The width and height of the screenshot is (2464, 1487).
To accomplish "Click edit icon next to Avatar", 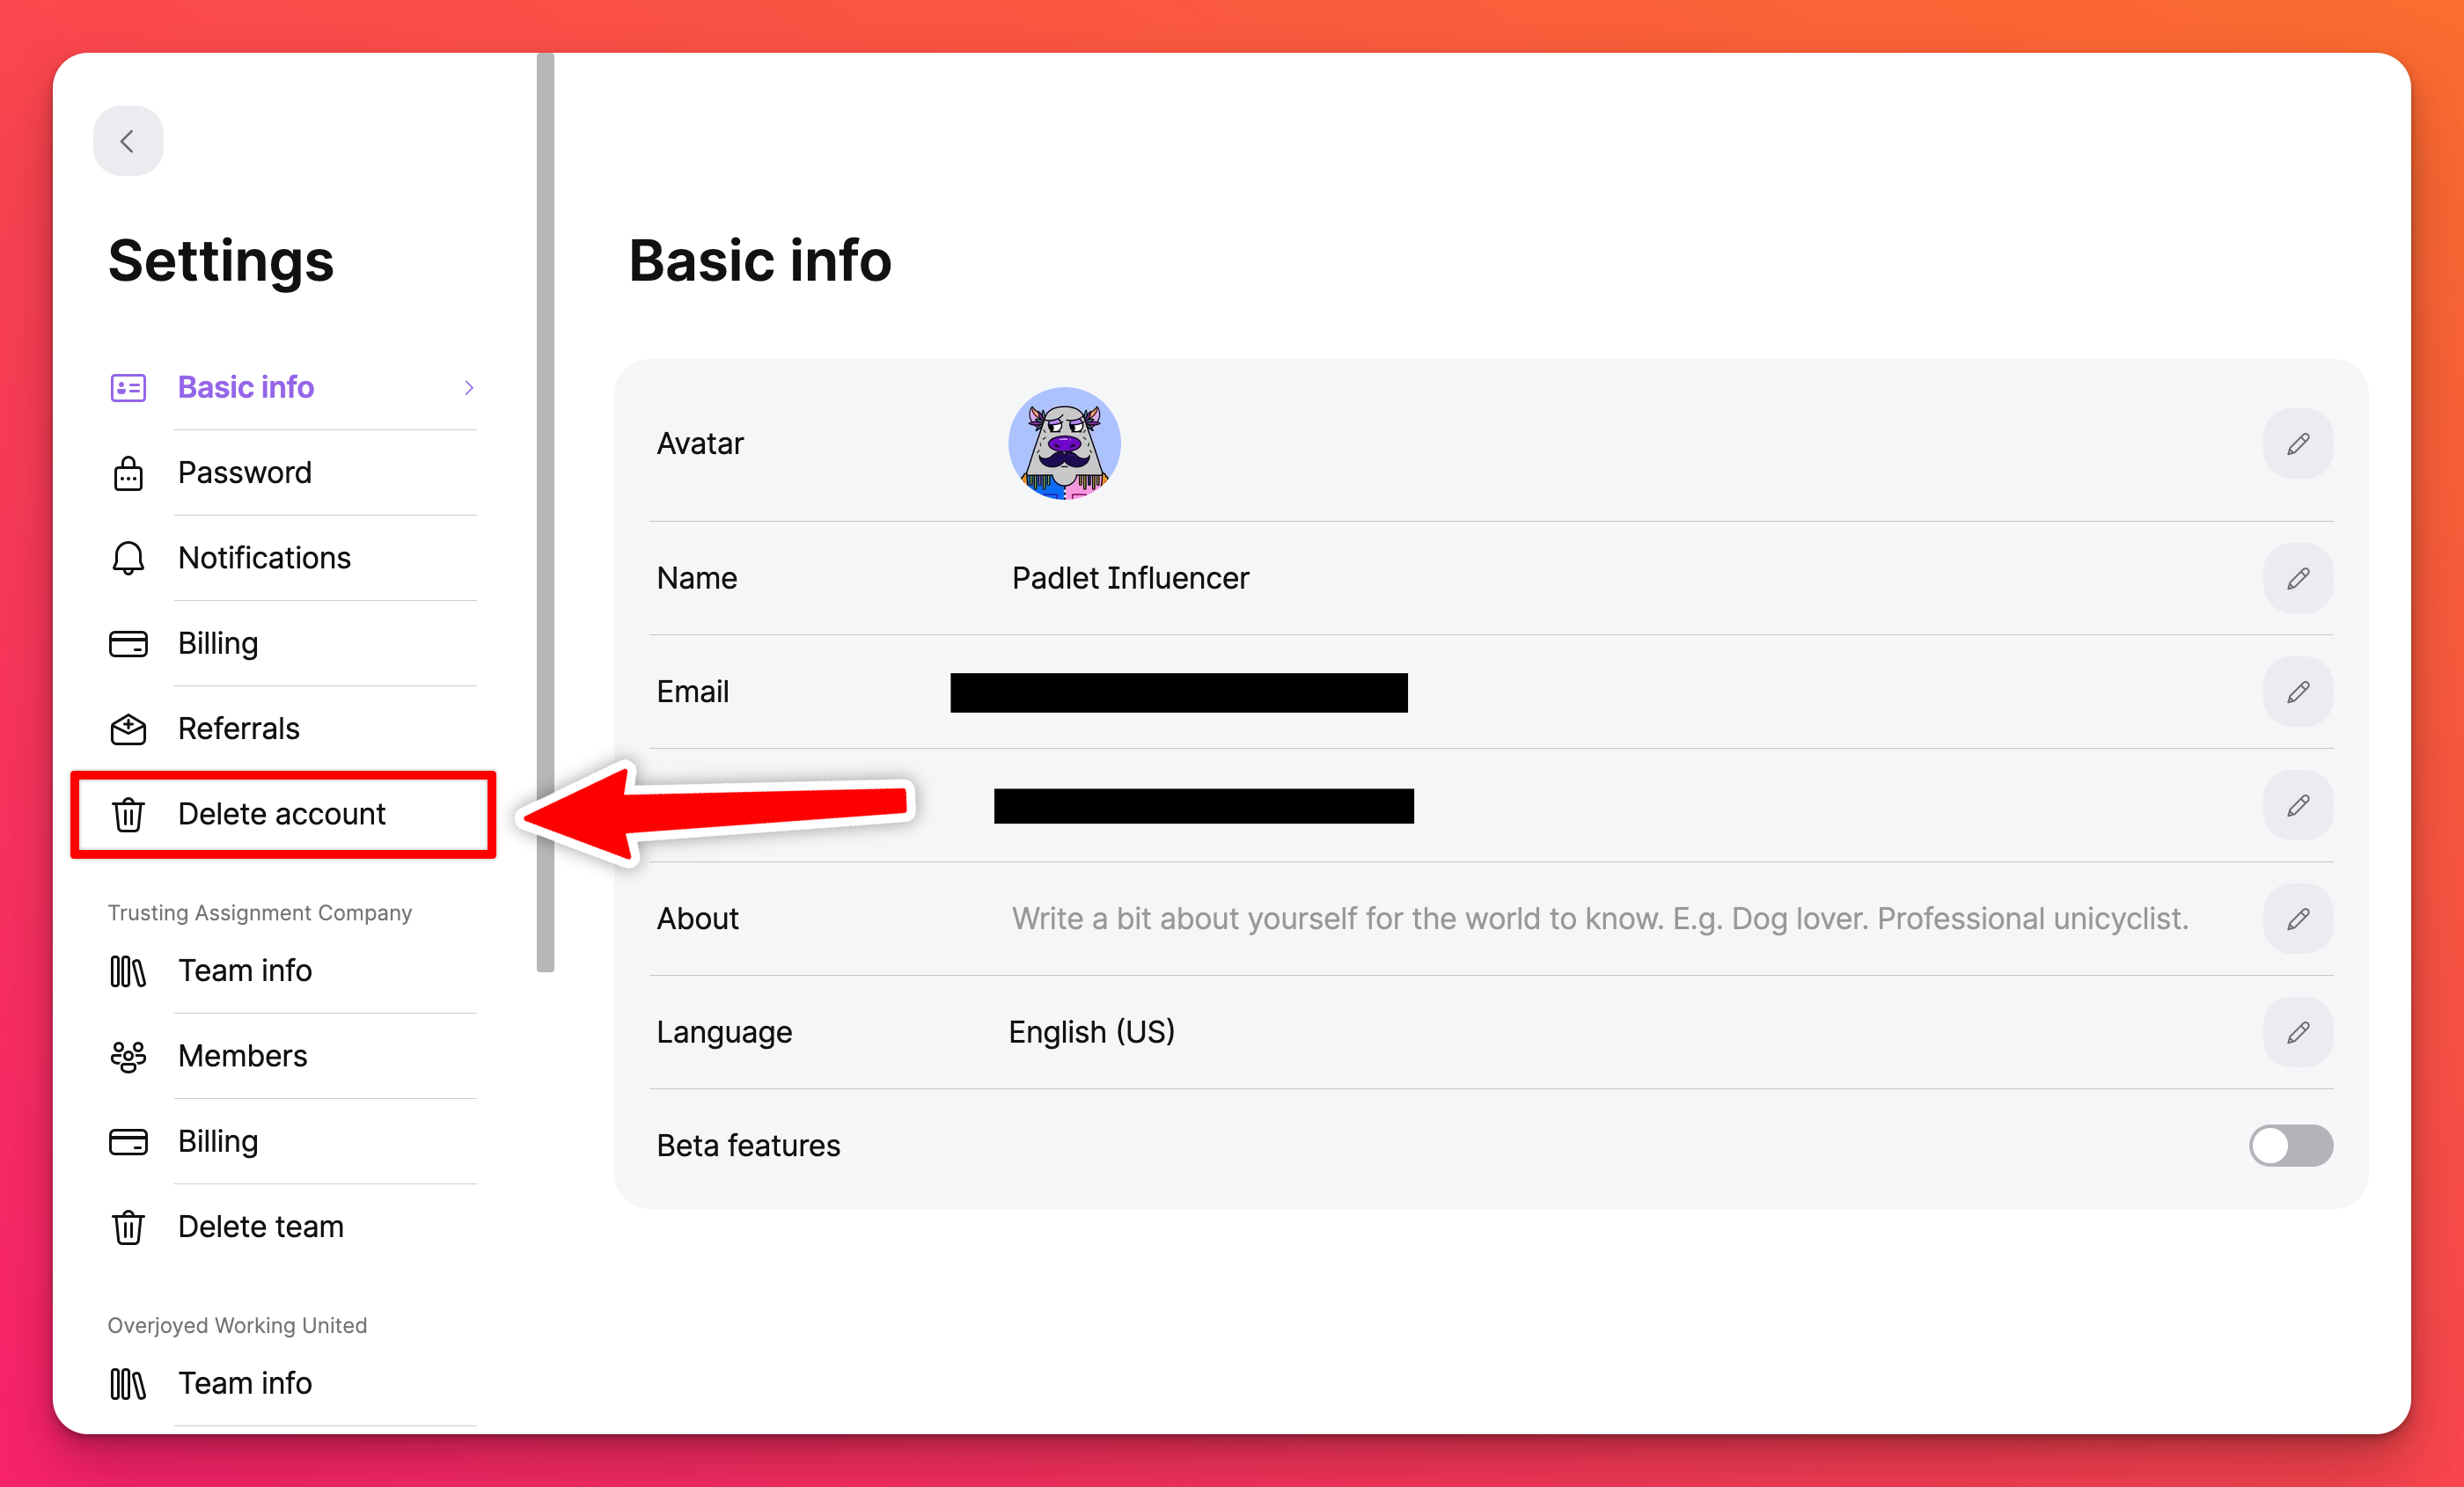I will [x=2297, y=445].
